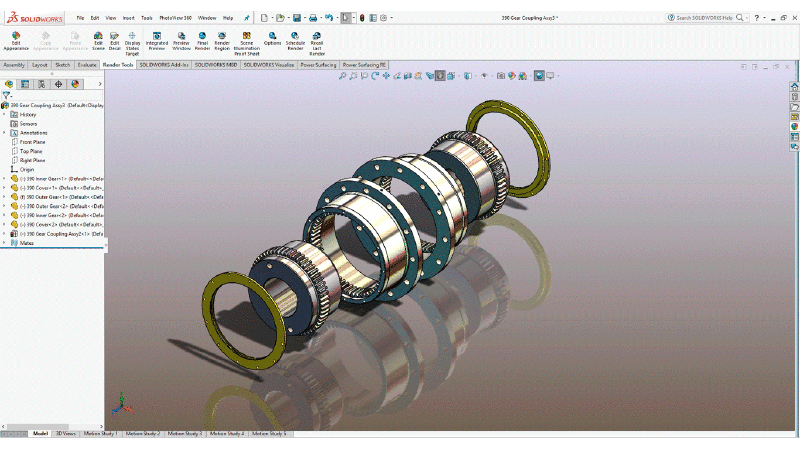This screenshot has width=800, height=450.
Task: Open the Edit Scene tool
Action: (98, 41)
